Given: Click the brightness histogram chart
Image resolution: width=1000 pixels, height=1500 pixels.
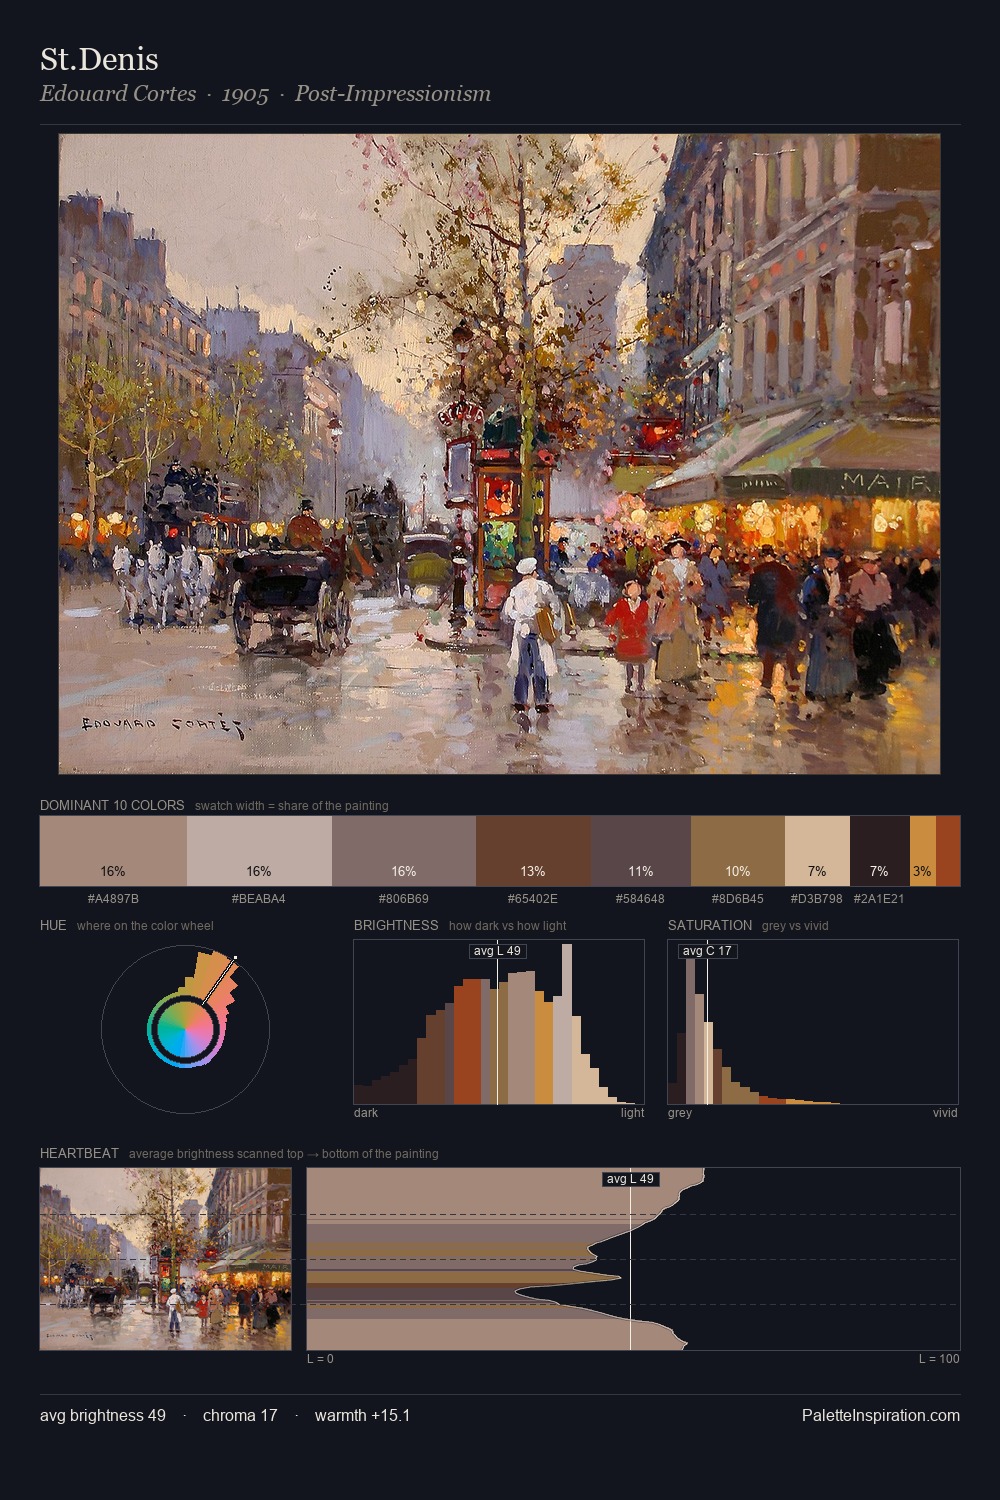Looking at the screenshot, I should click(499, 1022).
